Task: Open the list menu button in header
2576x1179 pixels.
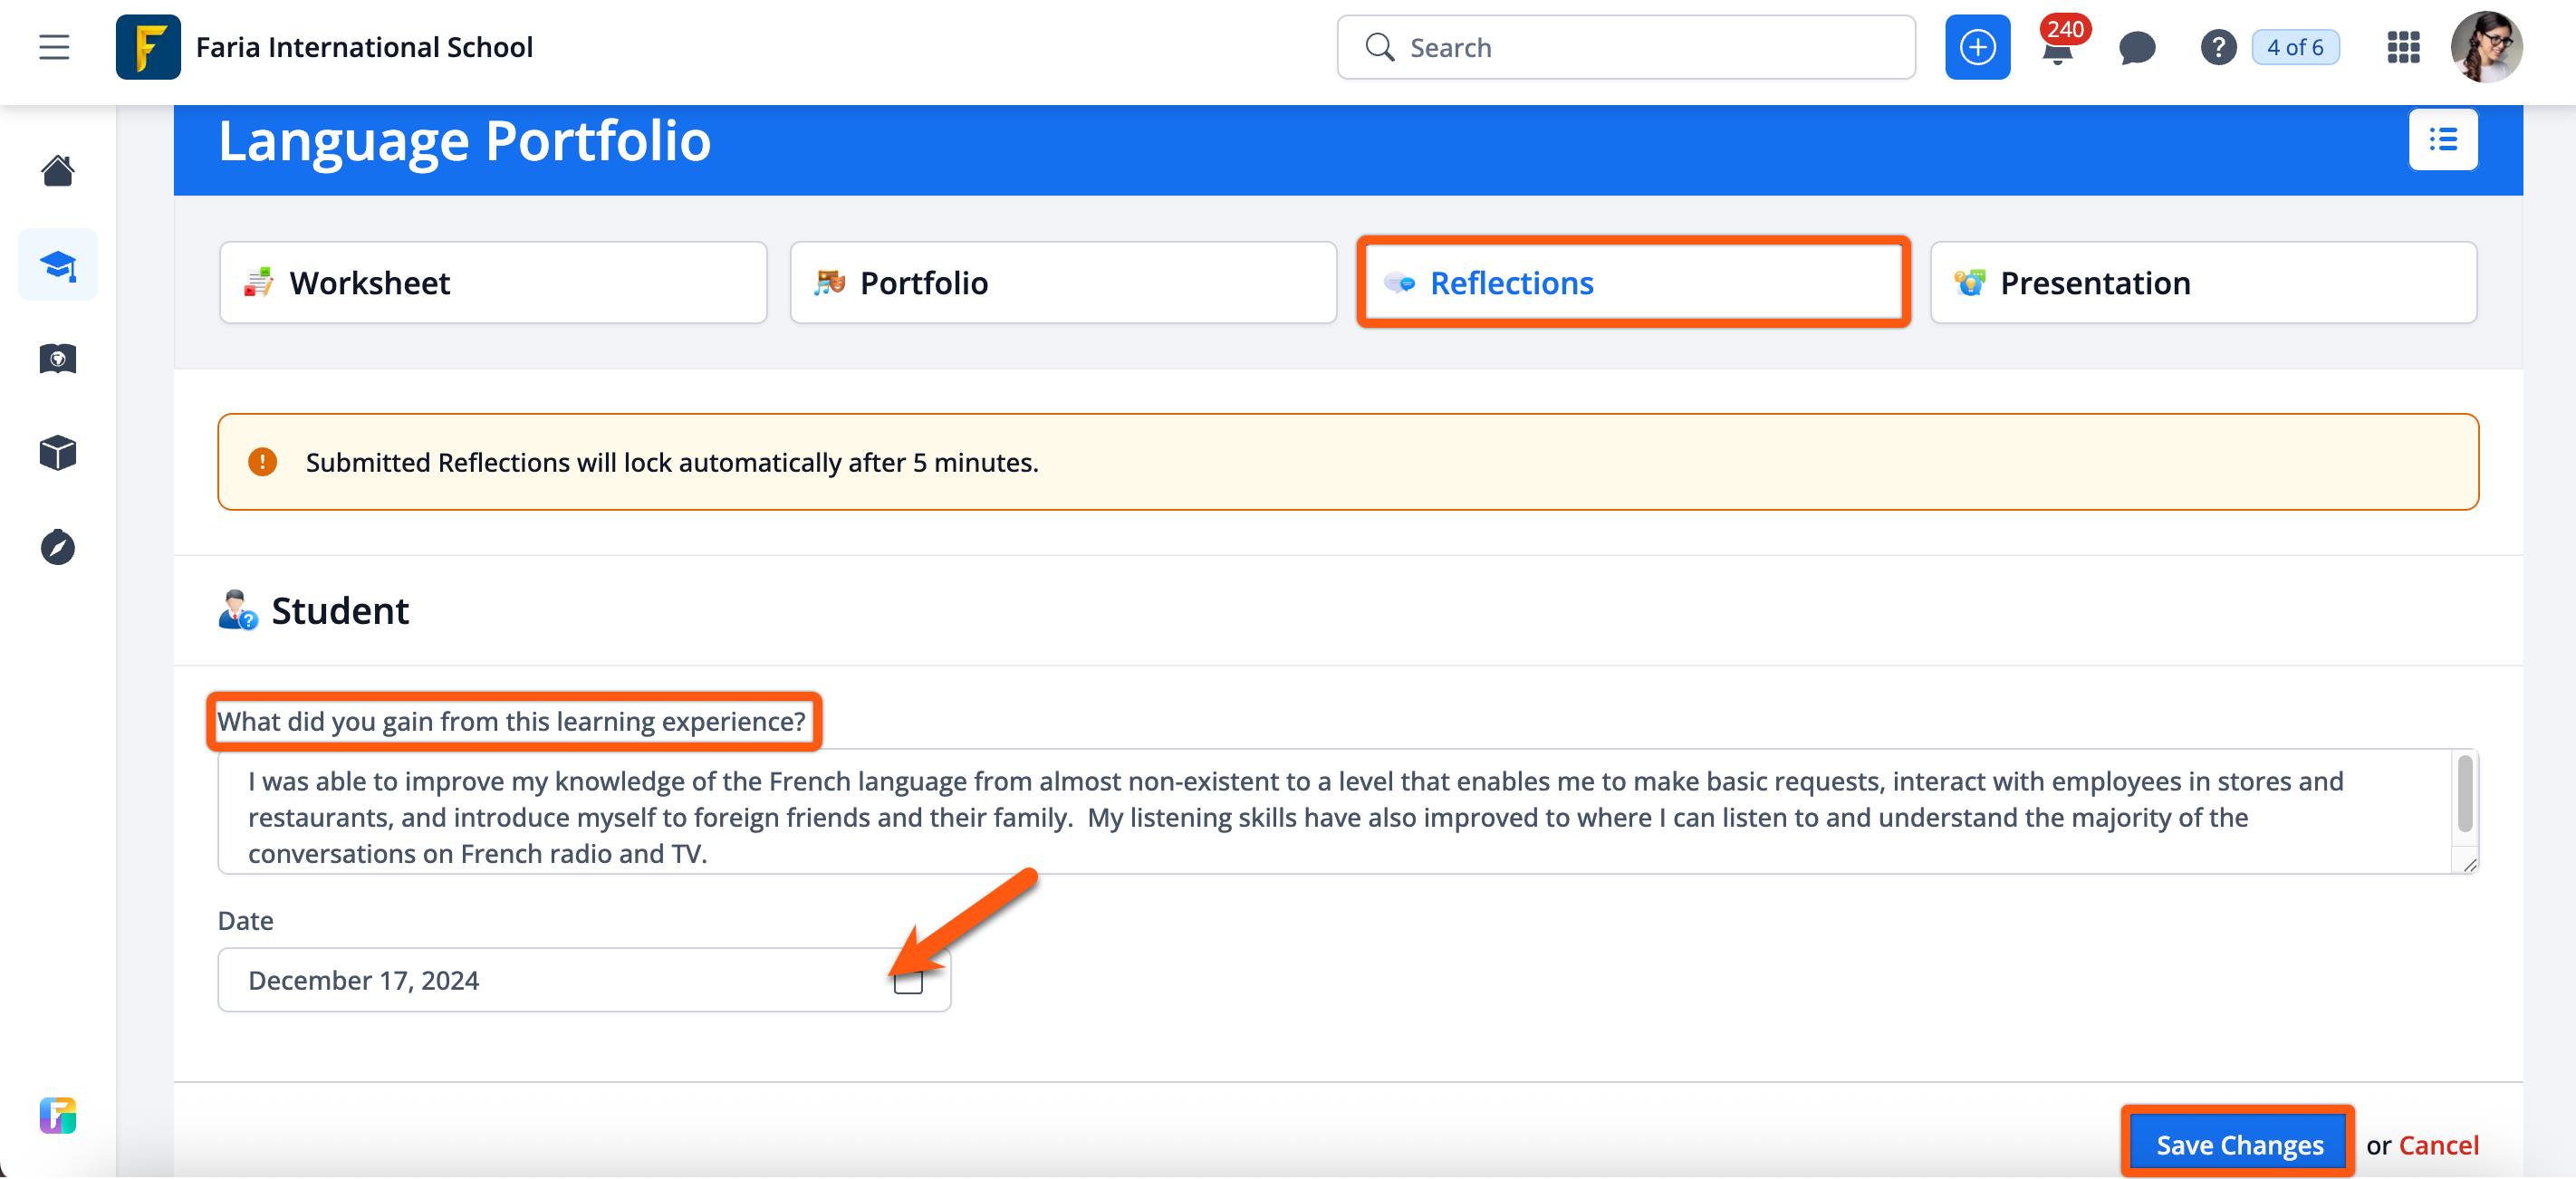Action: [2443, 140]
